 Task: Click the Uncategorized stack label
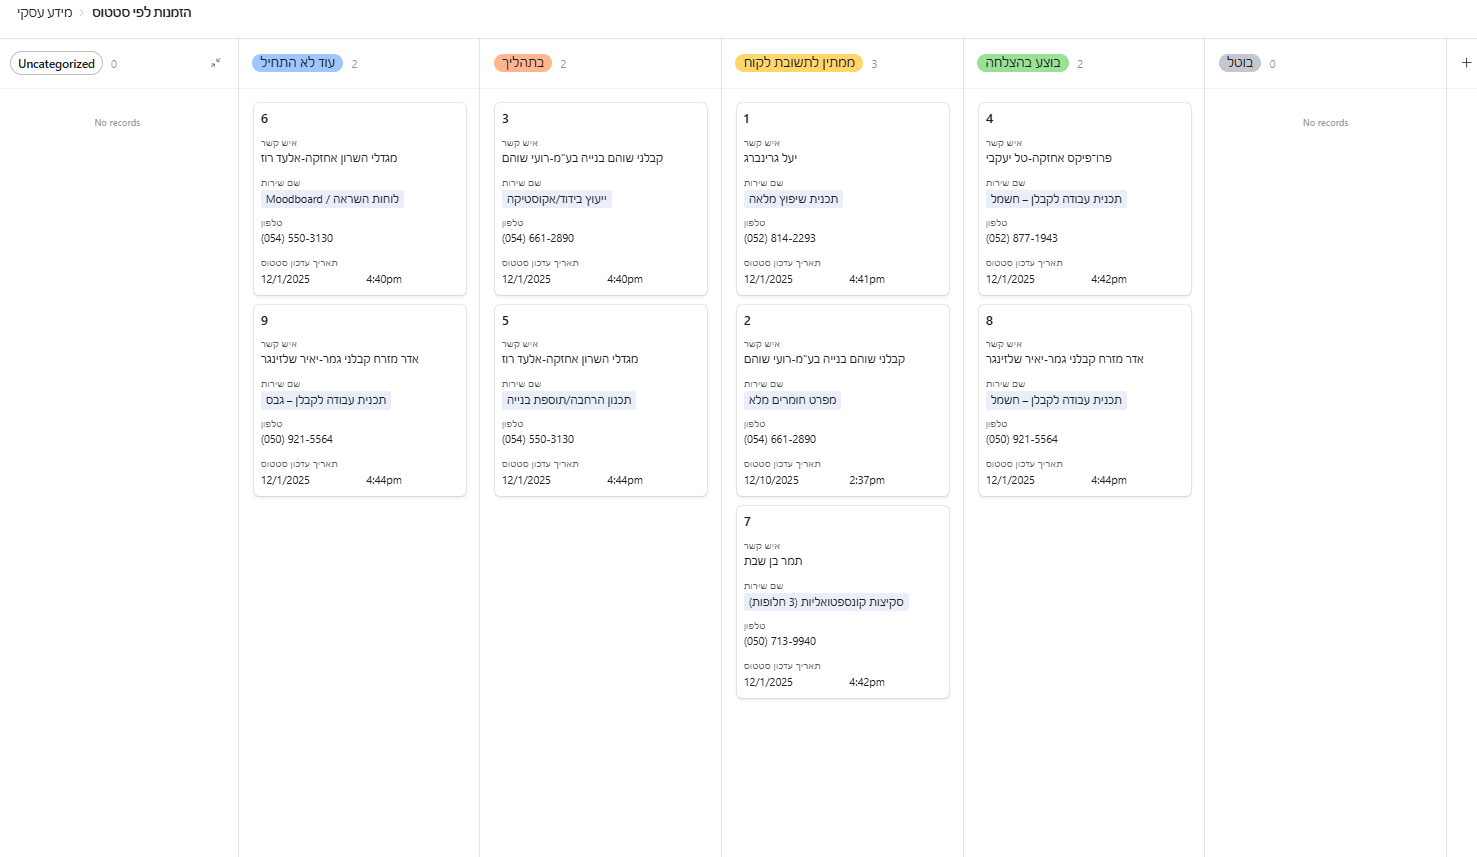pyautogui.click(x=56, y=63)
